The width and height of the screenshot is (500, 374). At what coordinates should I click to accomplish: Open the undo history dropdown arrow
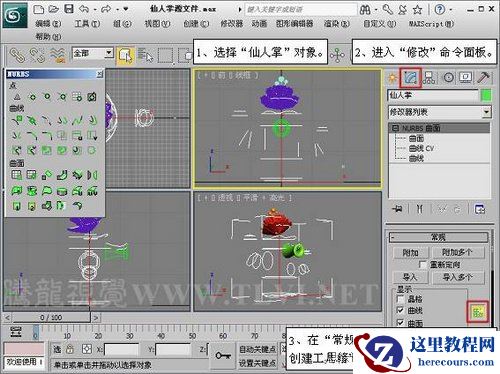click(x=95, y=10)
